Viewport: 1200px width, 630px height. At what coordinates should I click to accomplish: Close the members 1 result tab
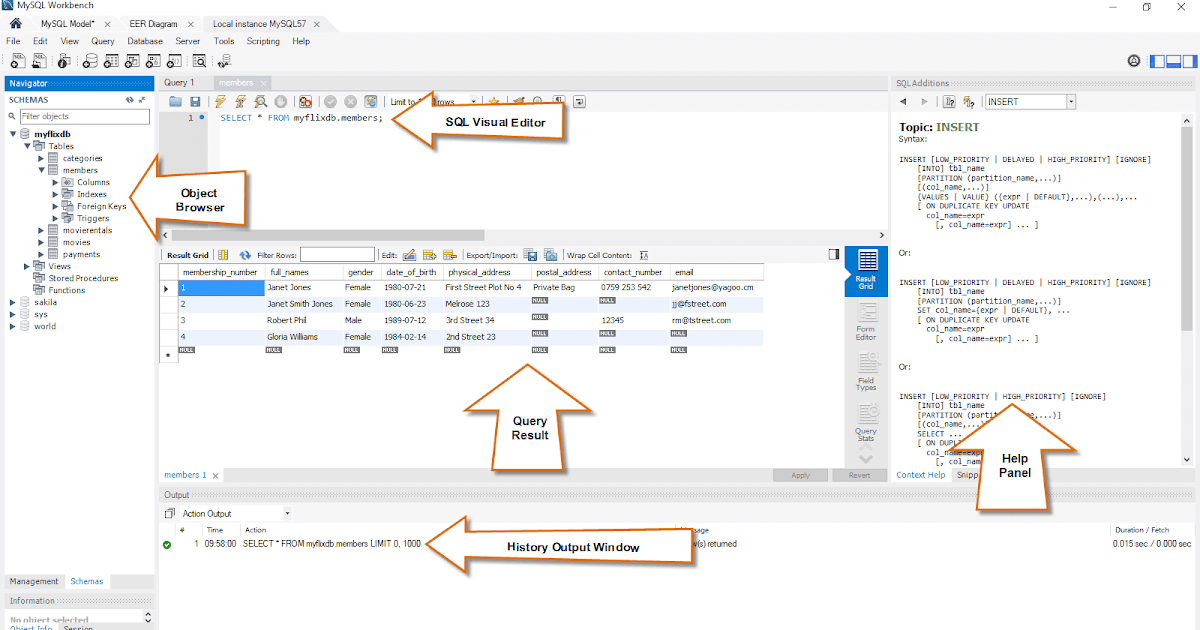(215, 475)
